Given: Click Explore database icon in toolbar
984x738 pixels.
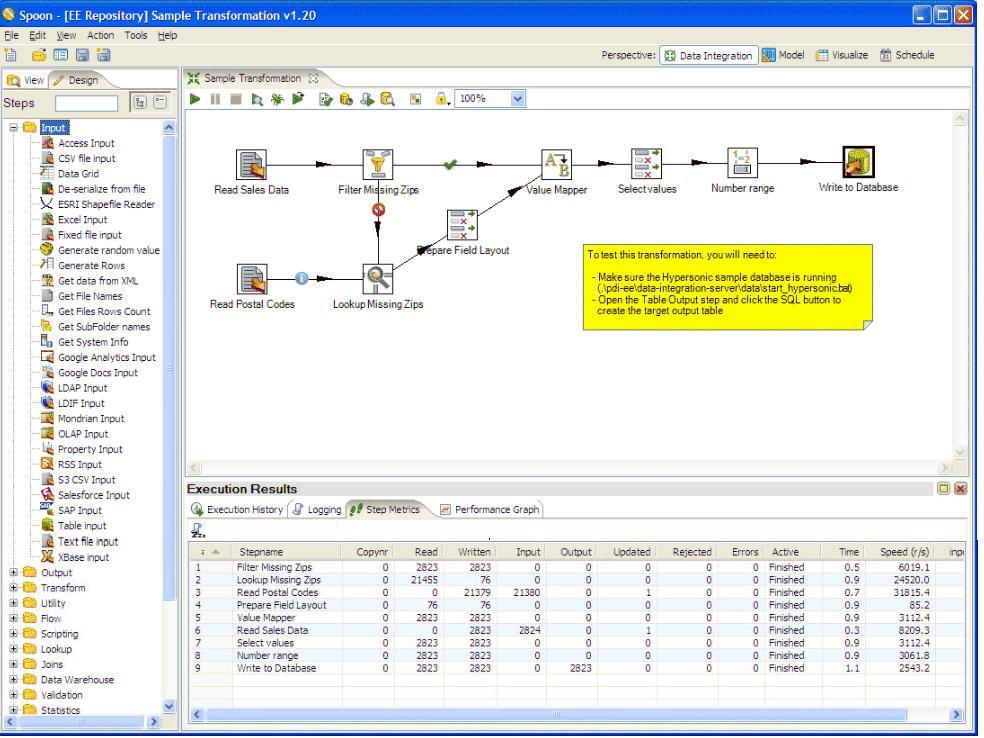Looking at the screenshot, I should (x=387, y=99).
